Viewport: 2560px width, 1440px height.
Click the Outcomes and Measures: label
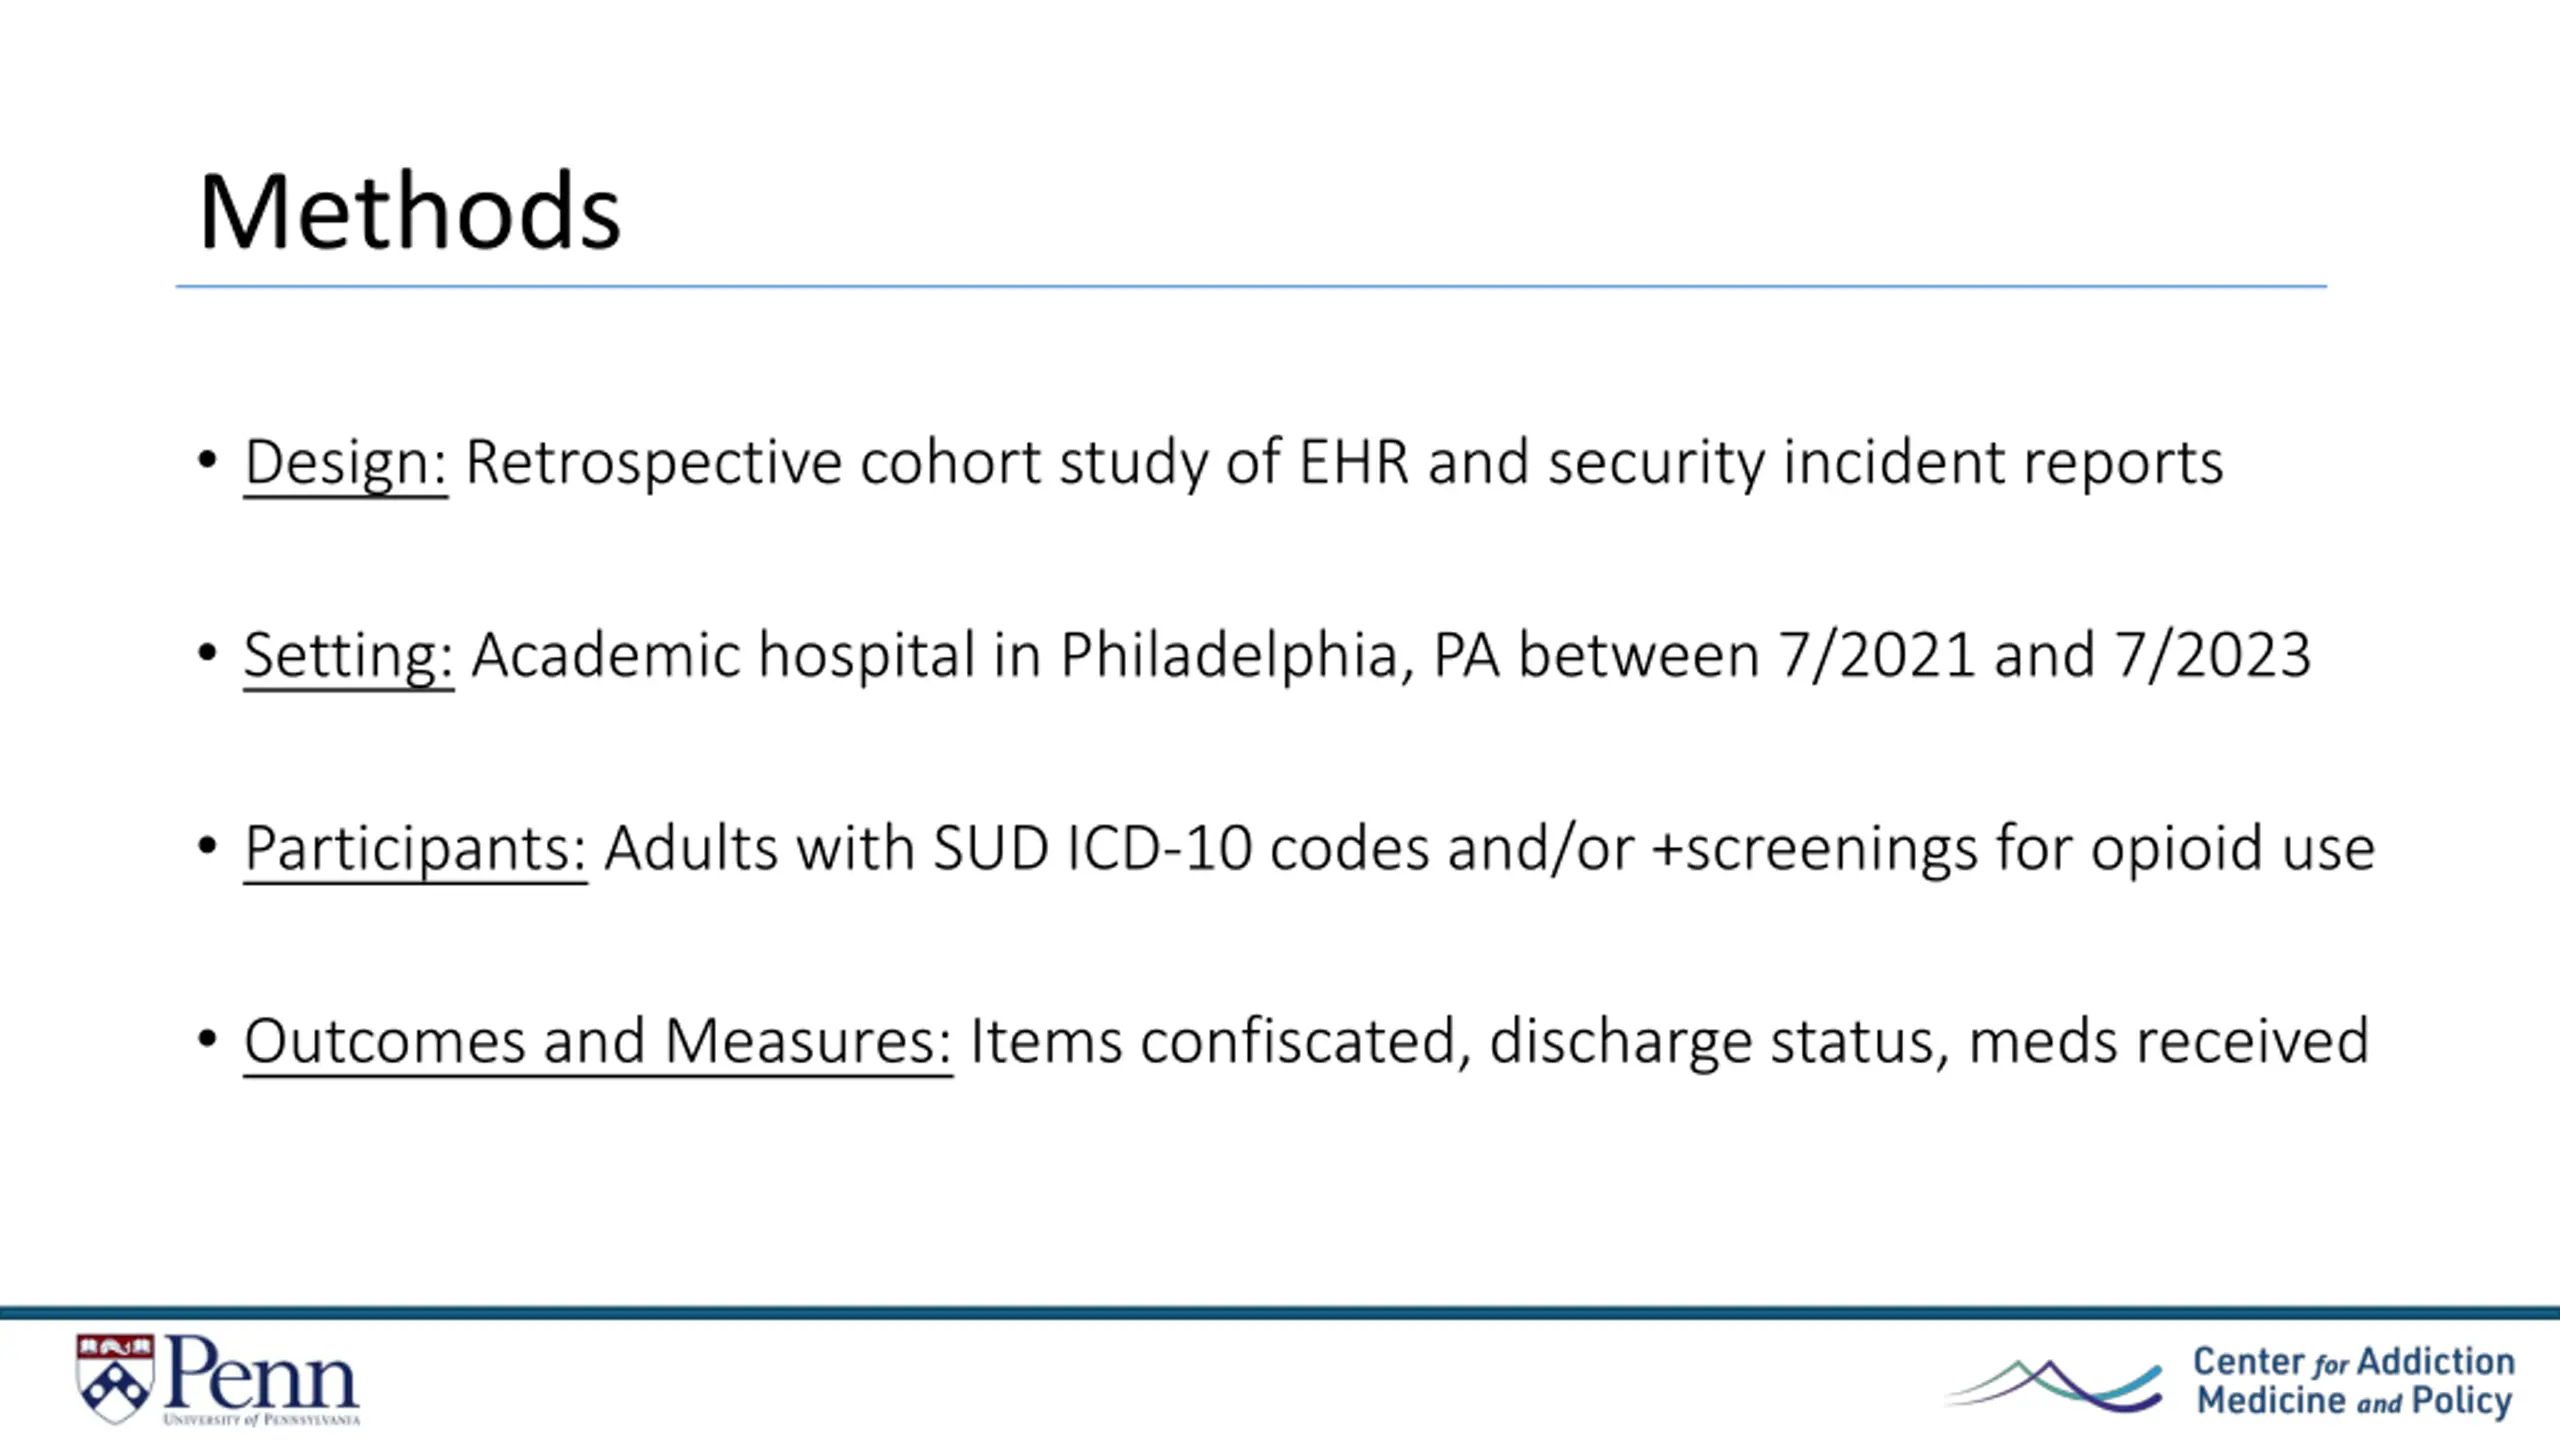coord(598,1041)
